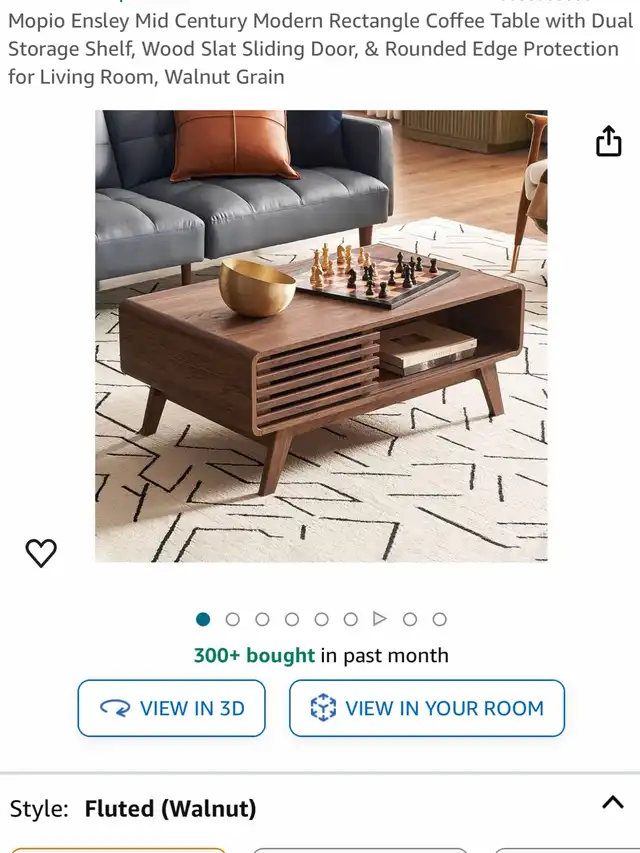This screenshot has height=853, width=640.
Task: Select the Fluted (Walnut) style label
Action: point(170,808)
